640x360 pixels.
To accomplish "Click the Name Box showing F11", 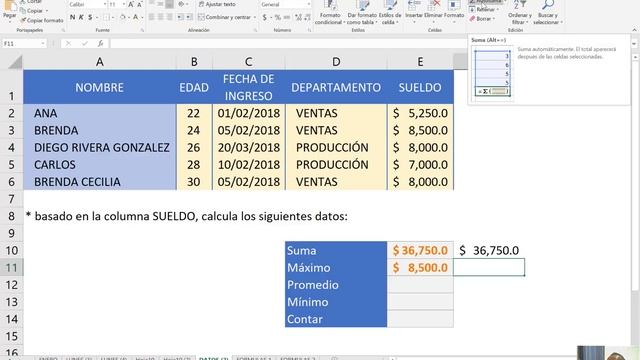I will (20, 43).
